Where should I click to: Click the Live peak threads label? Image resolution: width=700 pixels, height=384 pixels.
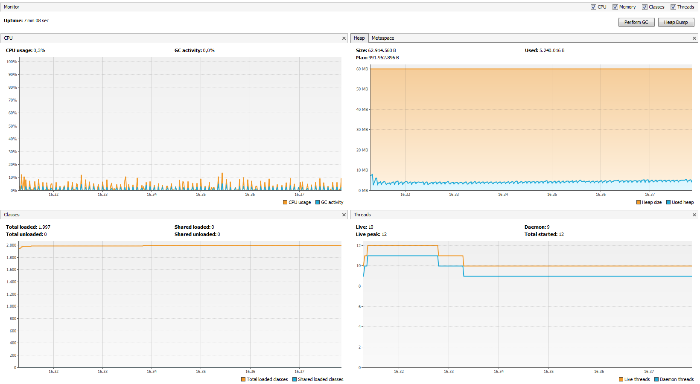pyautogui.click(x=371, y=234)
